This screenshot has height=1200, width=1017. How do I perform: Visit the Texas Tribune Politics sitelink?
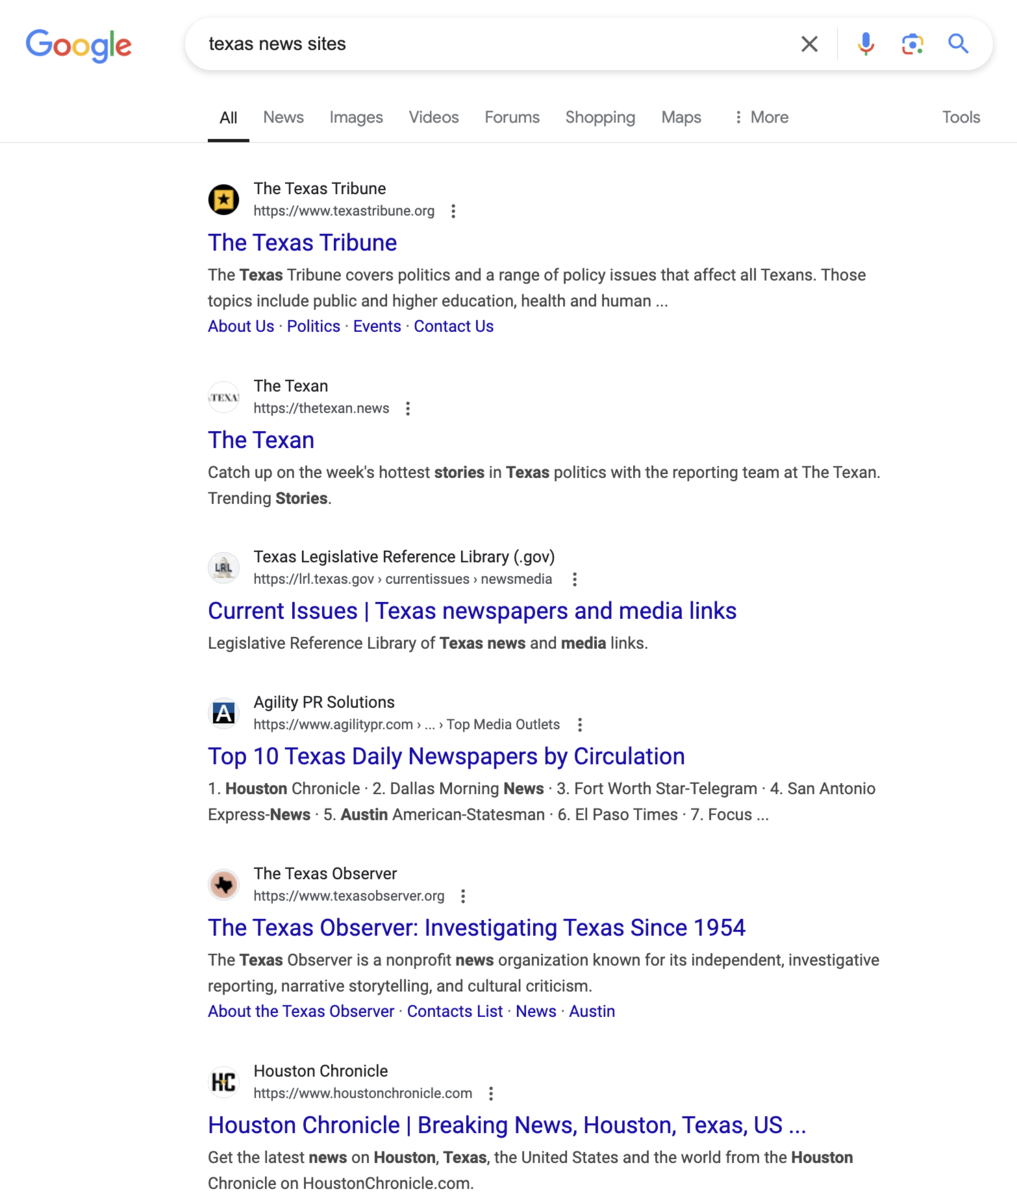click(x=313, y=326)
